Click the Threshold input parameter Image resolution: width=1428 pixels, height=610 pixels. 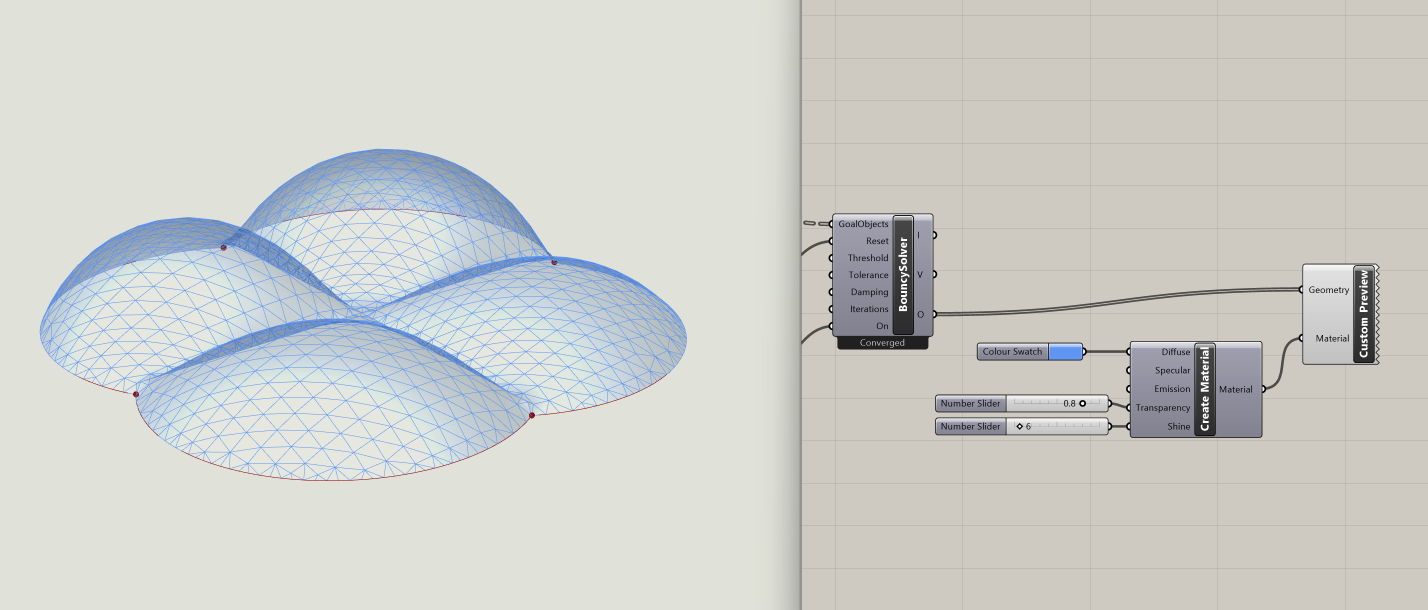coord(868,258)
